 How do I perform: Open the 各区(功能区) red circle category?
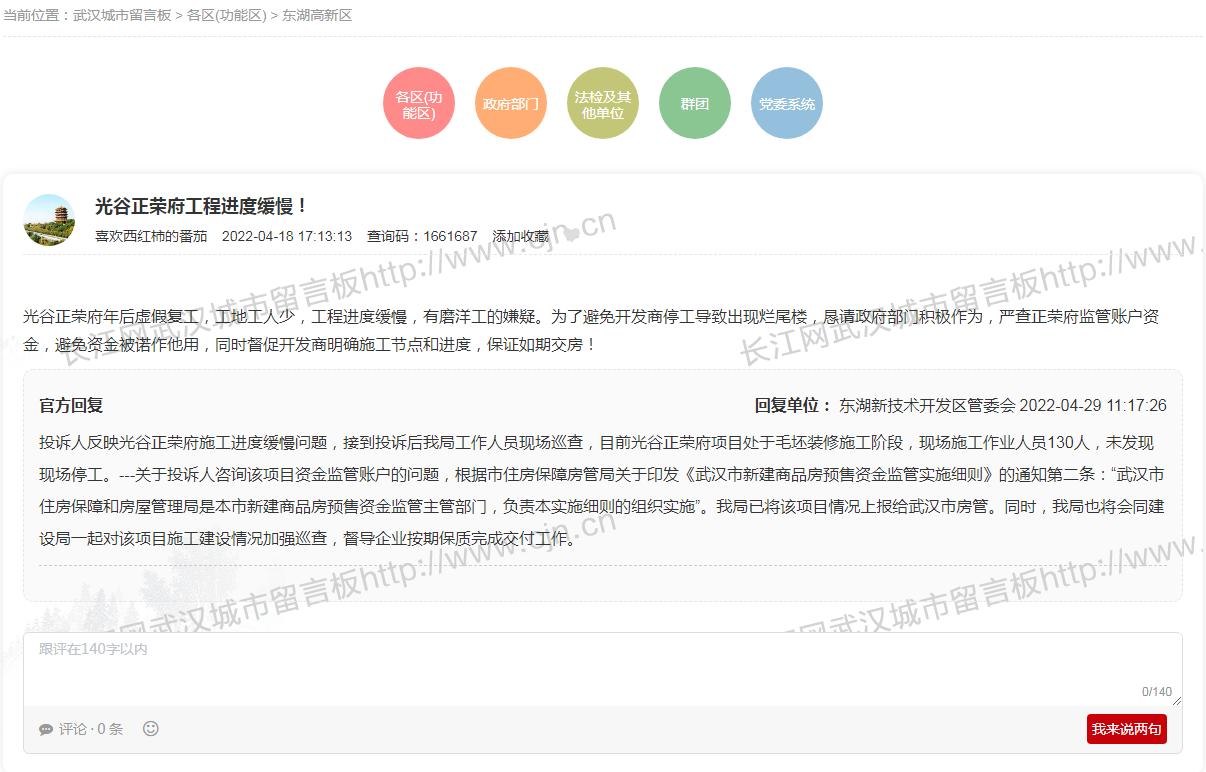[x=419, y=104]
